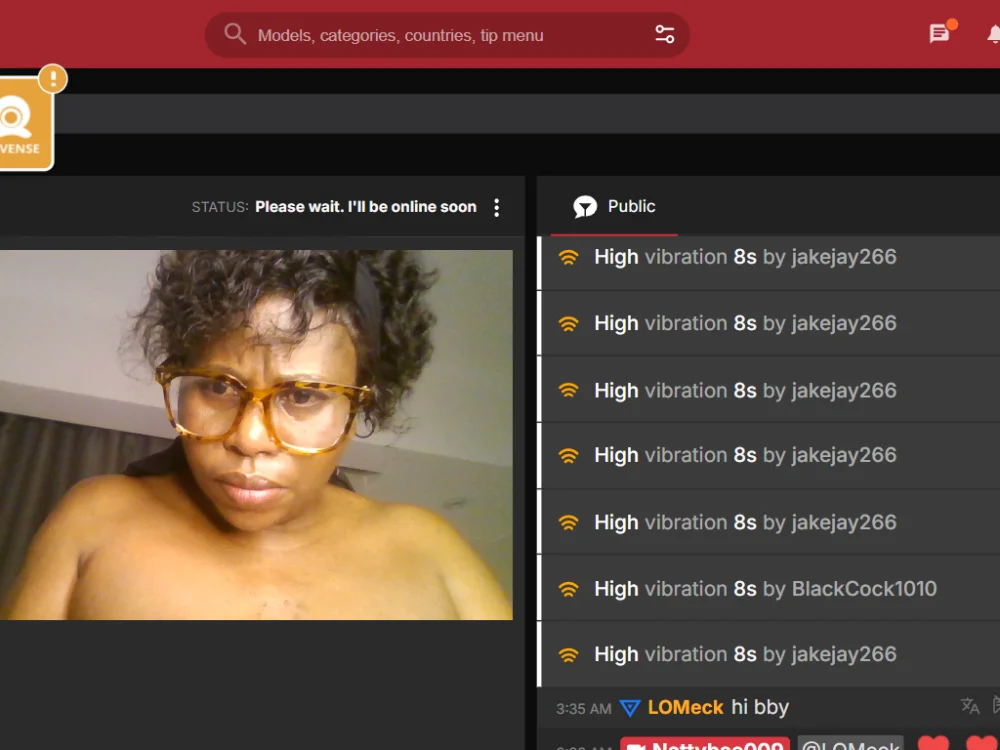Open search filters via the sliders icon
Screen dimensions: 1000x750
pos(665,34)
